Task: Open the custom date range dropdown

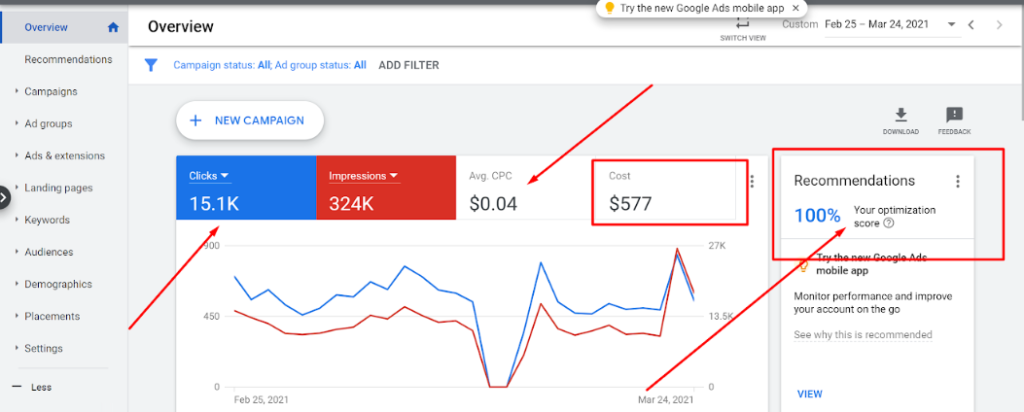Action: click(950, 24)
